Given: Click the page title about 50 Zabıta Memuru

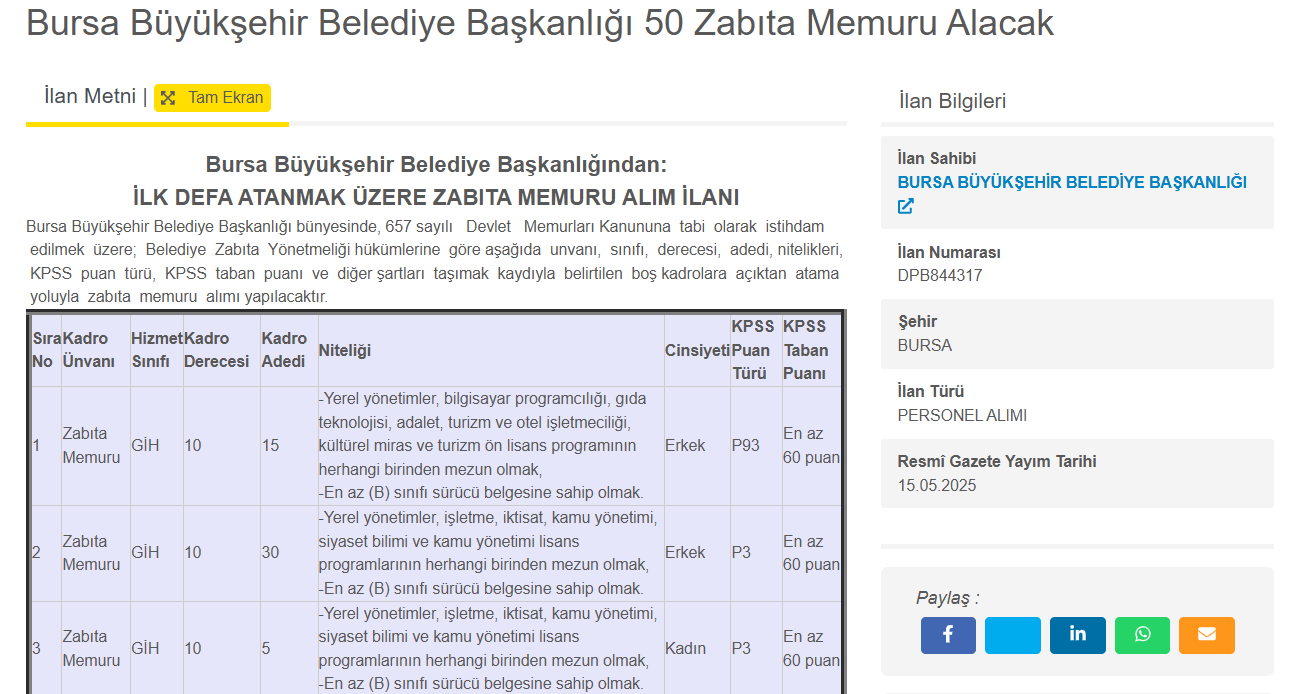Looking at the screenshot, I should click(540, 23).
